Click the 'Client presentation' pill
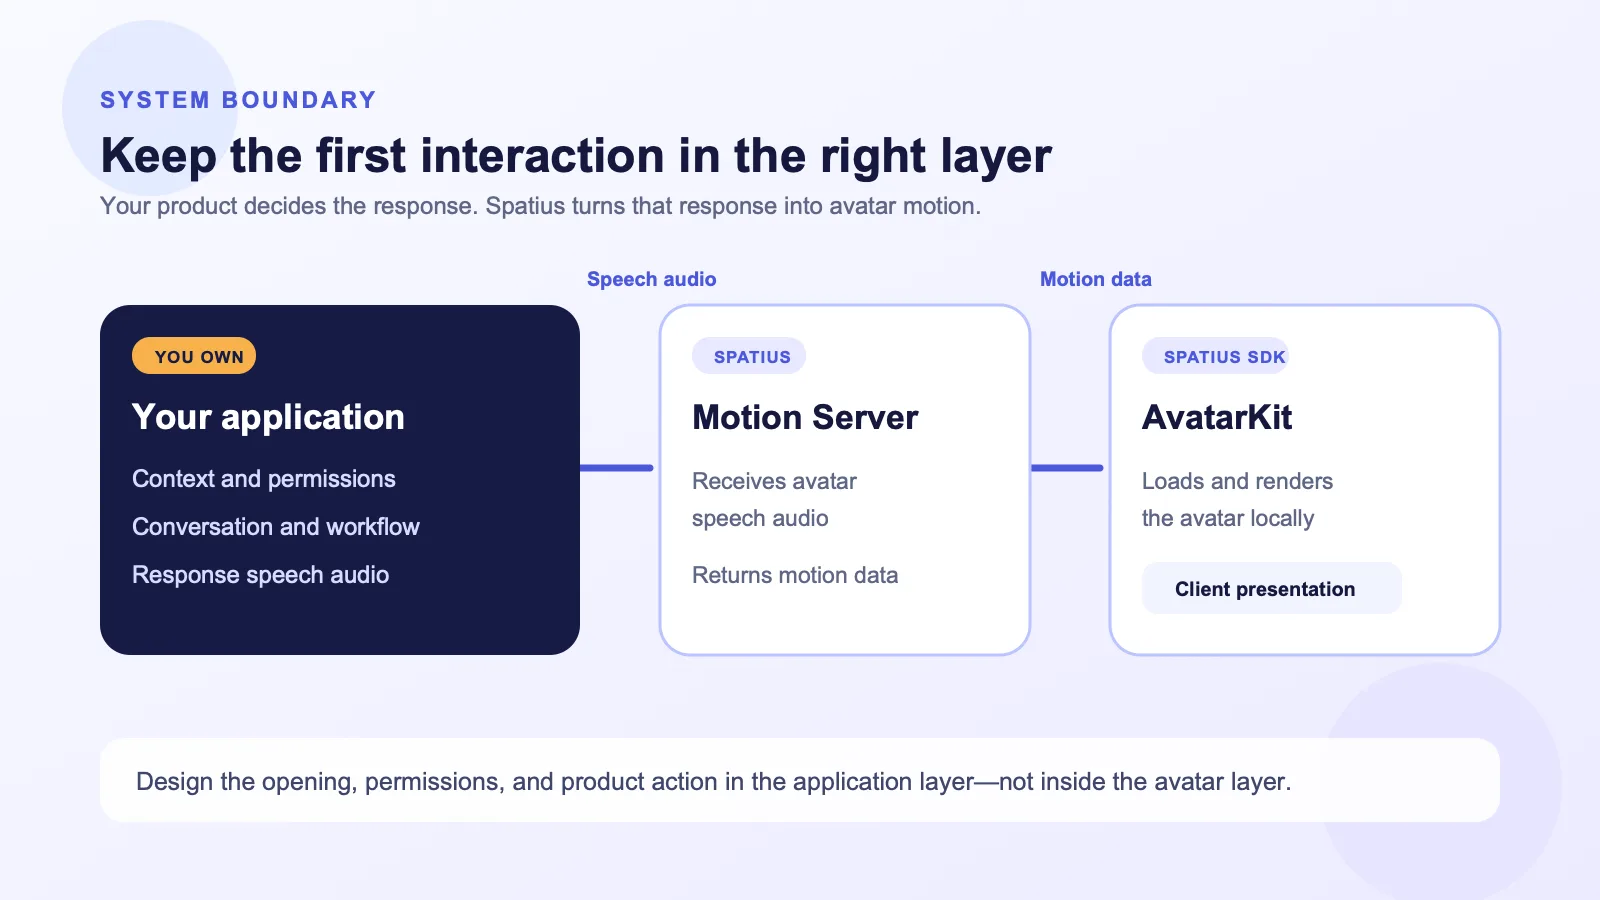This screenshot has height=900, width=1600. (1272, 588)
